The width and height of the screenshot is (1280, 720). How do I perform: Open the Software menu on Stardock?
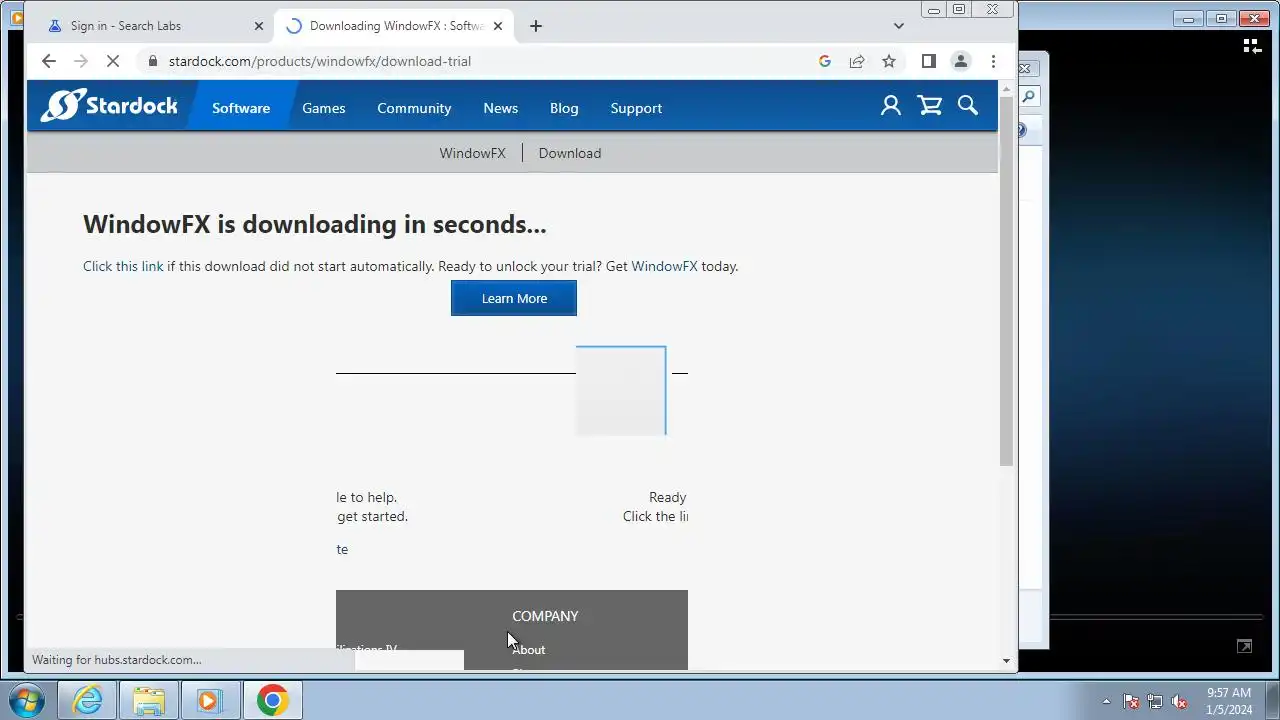(x=241, y=108)
